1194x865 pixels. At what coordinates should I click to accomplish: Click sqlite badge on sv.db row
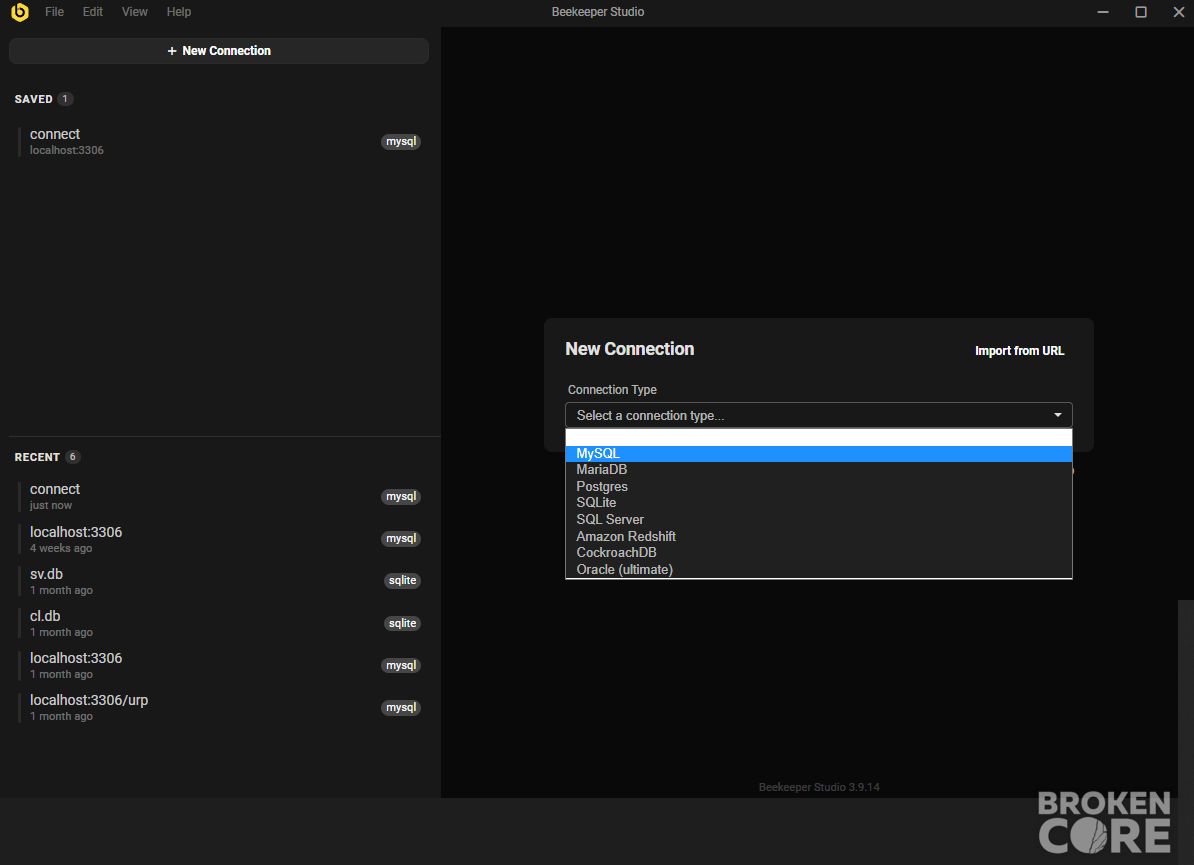(402, 581)
